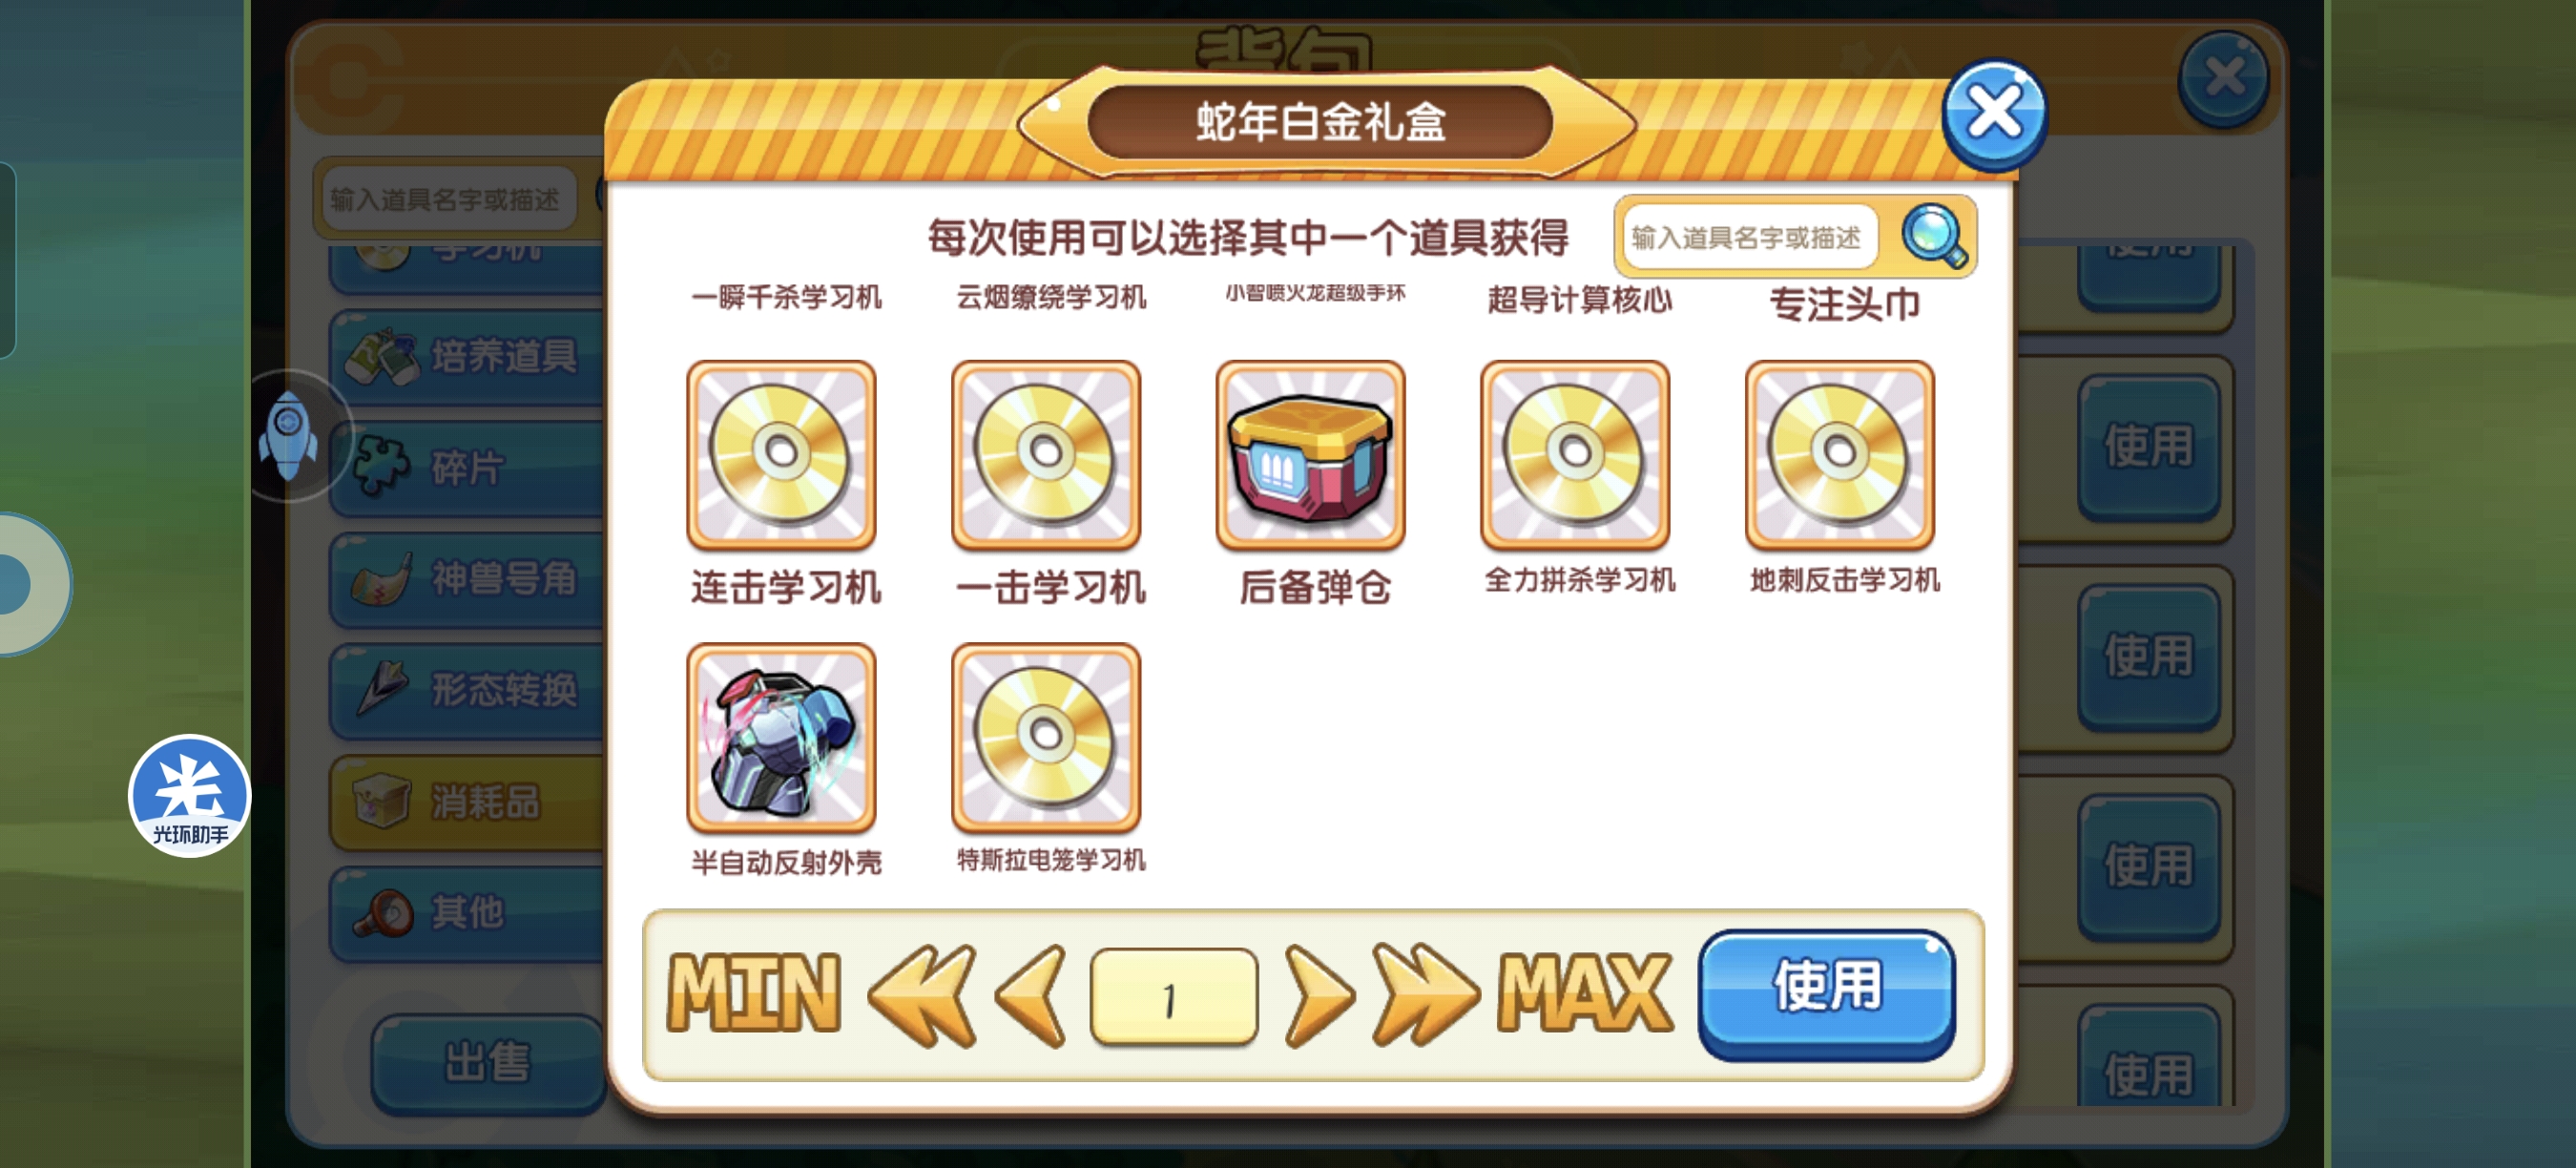Screen dimensions: 2576x1168
Task: Choose the 半自动反射外壳 armor item
Action: click(x=781, y=737)
